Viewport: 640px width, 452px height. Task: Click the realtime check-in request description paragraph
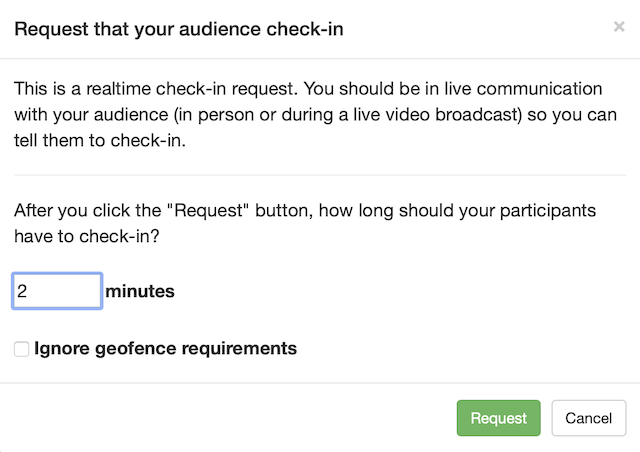[315, 114]
